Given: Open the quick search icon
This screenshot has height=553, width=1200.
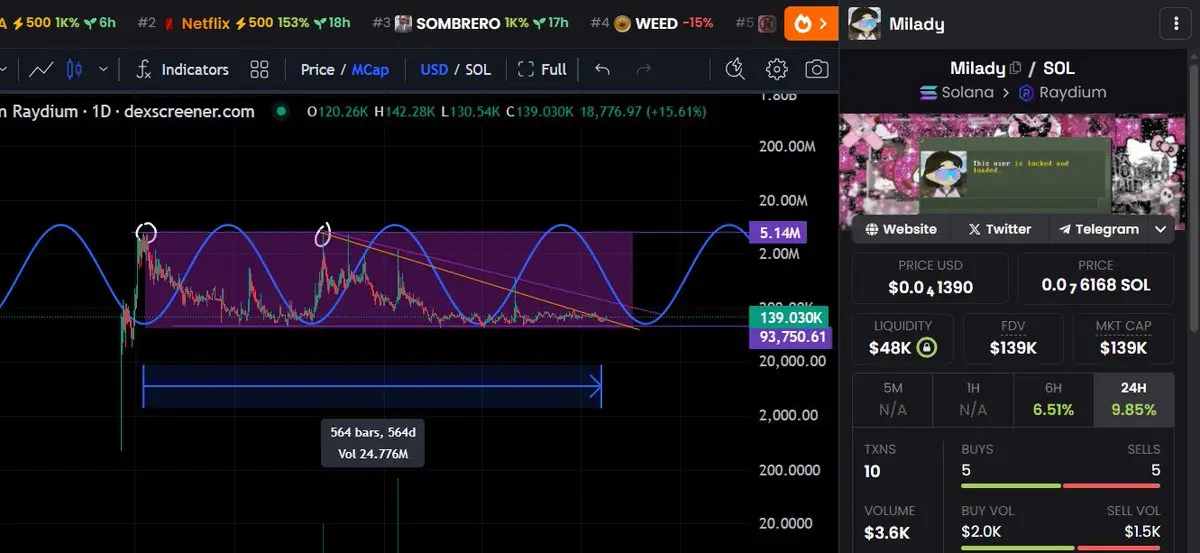Looking at the screenshot, I should [x=735, y=69].
